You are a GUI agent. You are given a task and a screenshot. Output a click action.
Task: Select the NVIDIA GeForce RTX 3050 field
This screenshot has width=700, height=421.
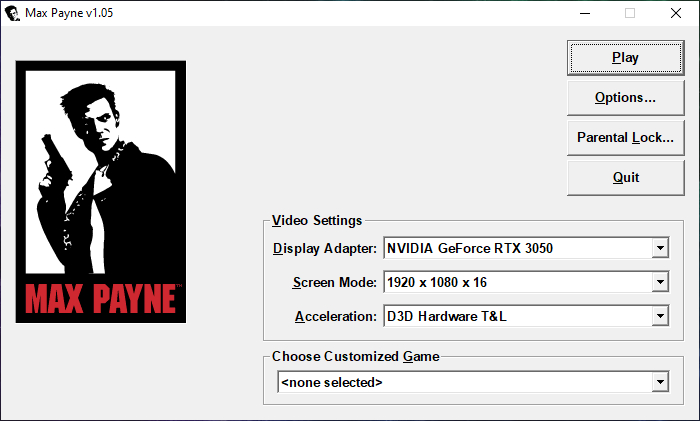click(516, 248)
